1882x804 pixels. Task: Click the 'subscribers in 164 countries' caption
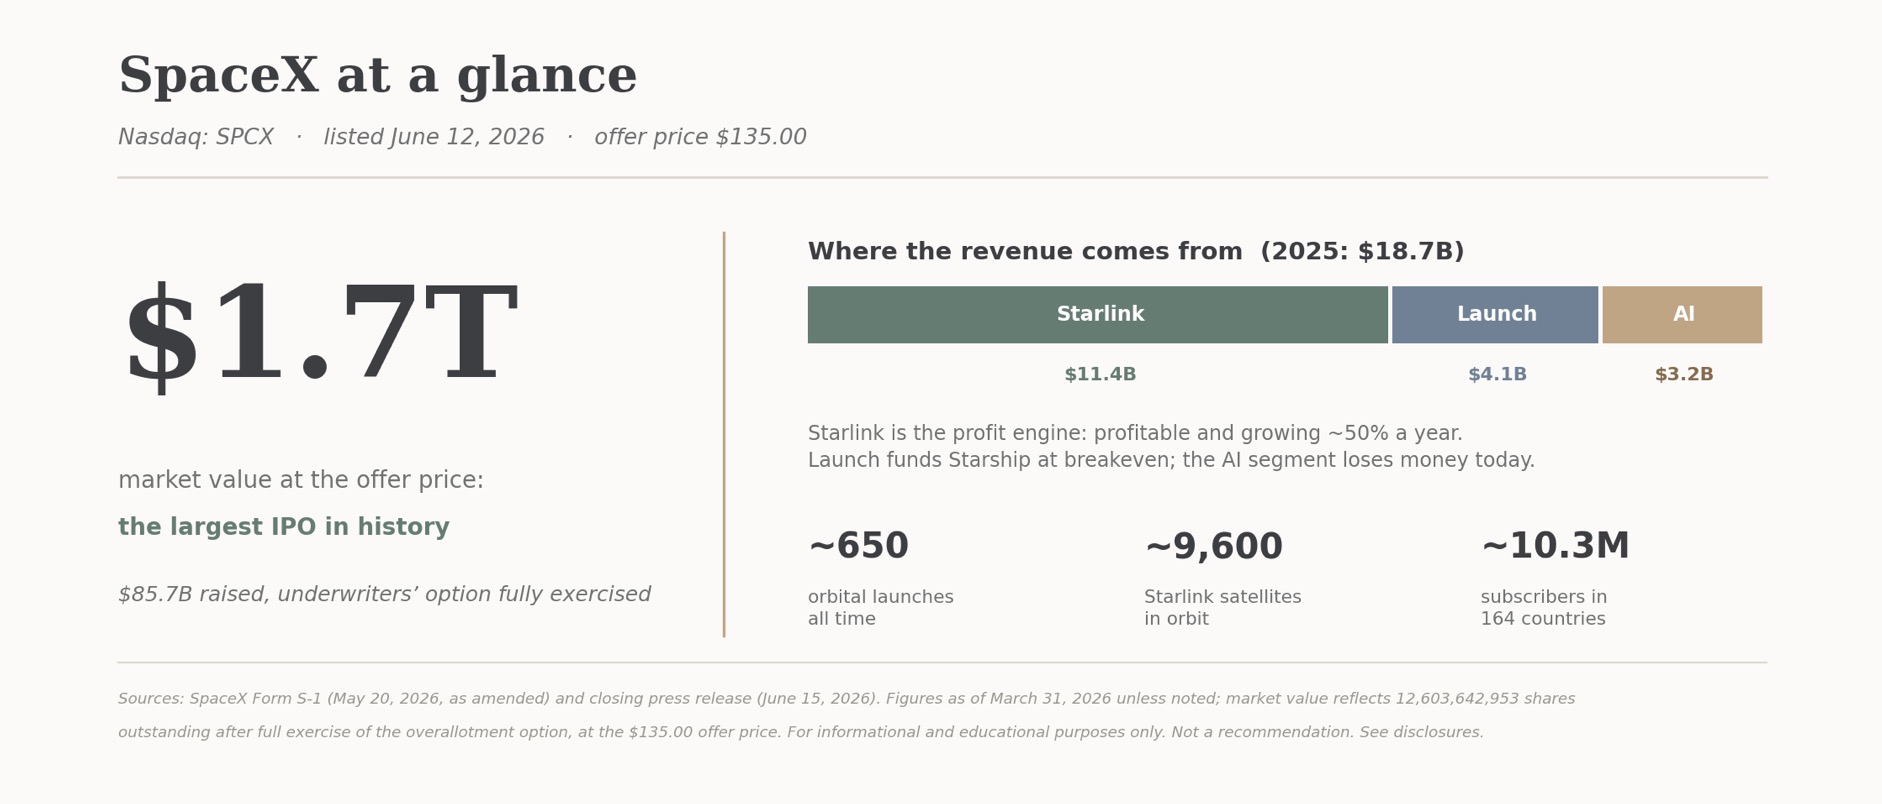[1544, 608]
